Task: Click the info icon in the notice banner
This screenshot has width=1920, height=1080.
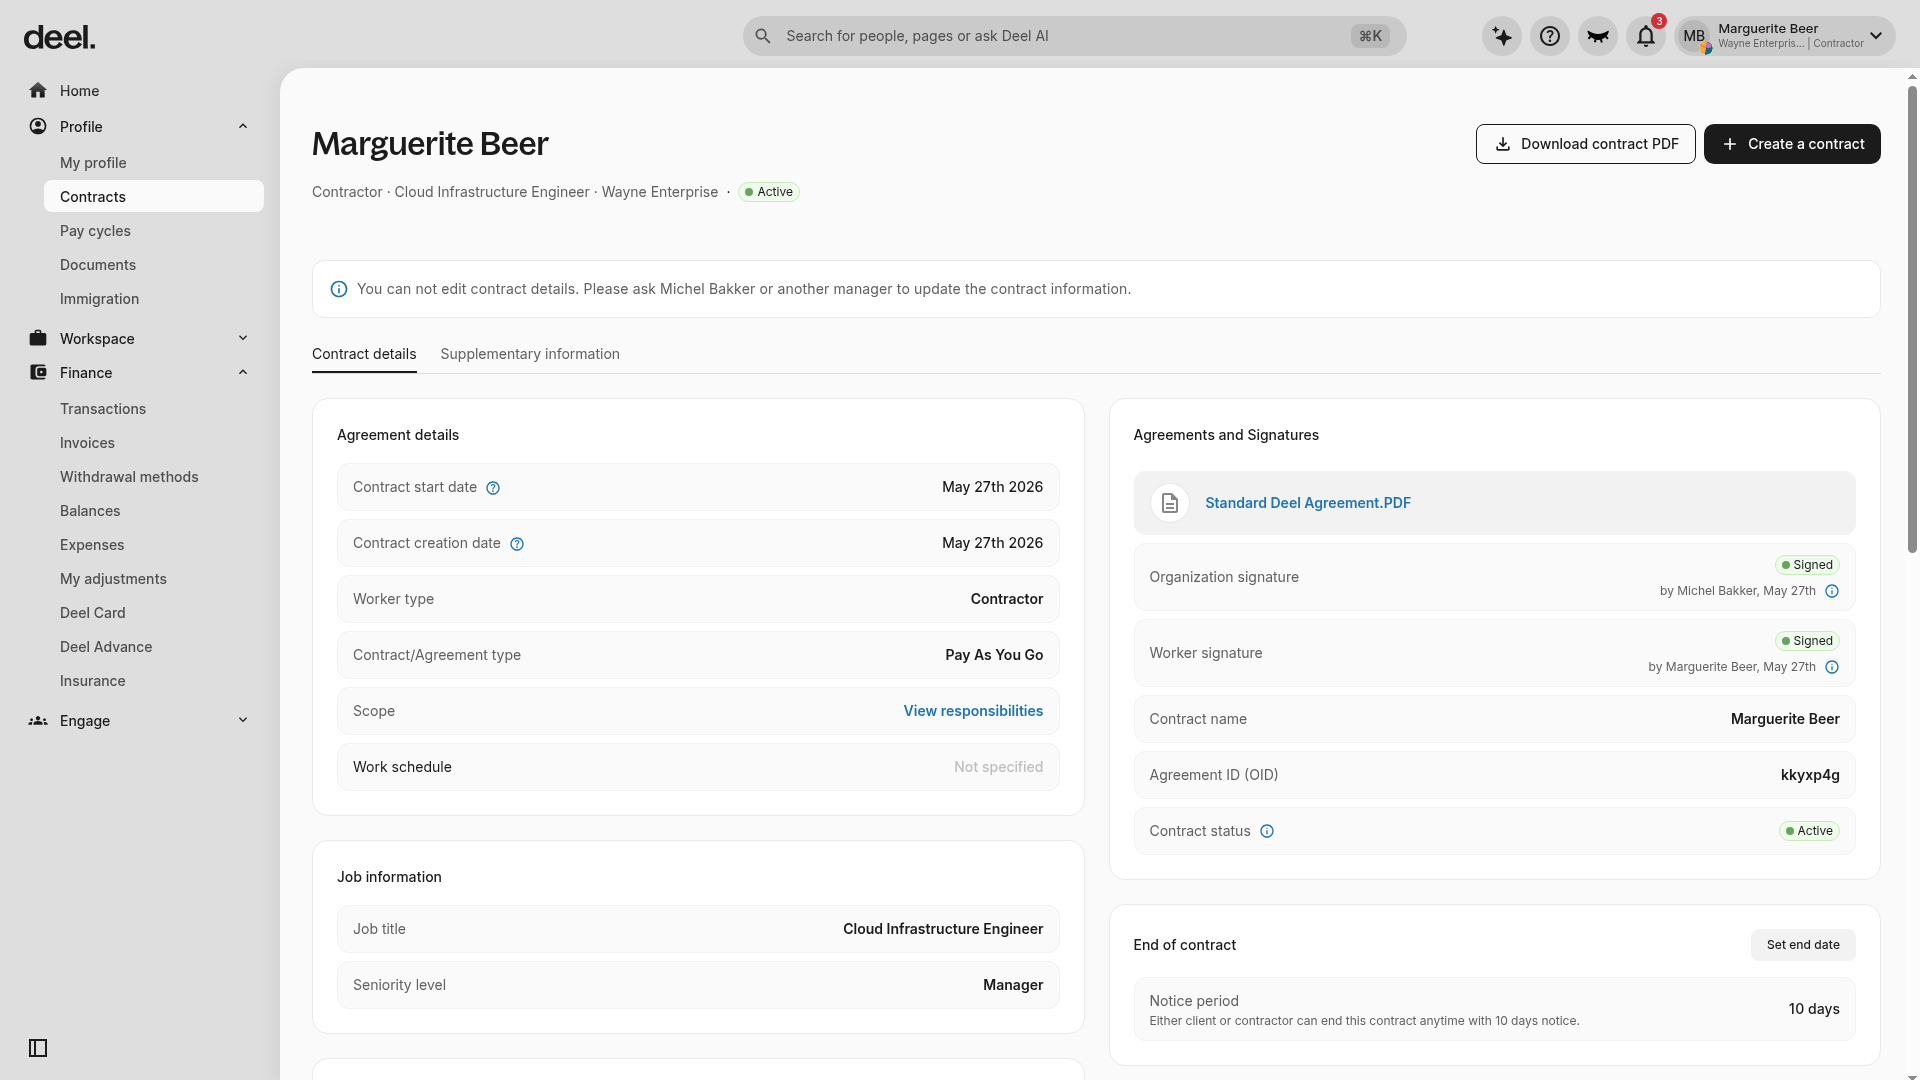Action: point(339,289)
